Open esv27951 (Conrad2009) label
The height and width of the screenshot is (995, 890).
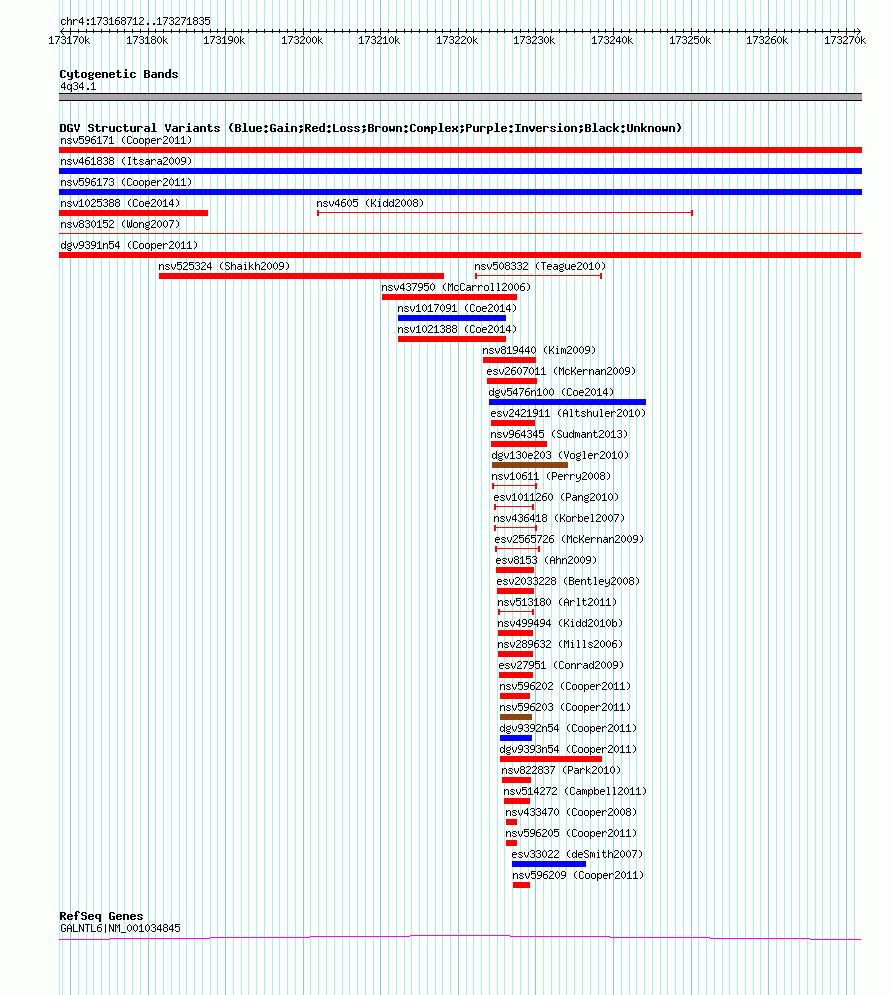point(561,664)
